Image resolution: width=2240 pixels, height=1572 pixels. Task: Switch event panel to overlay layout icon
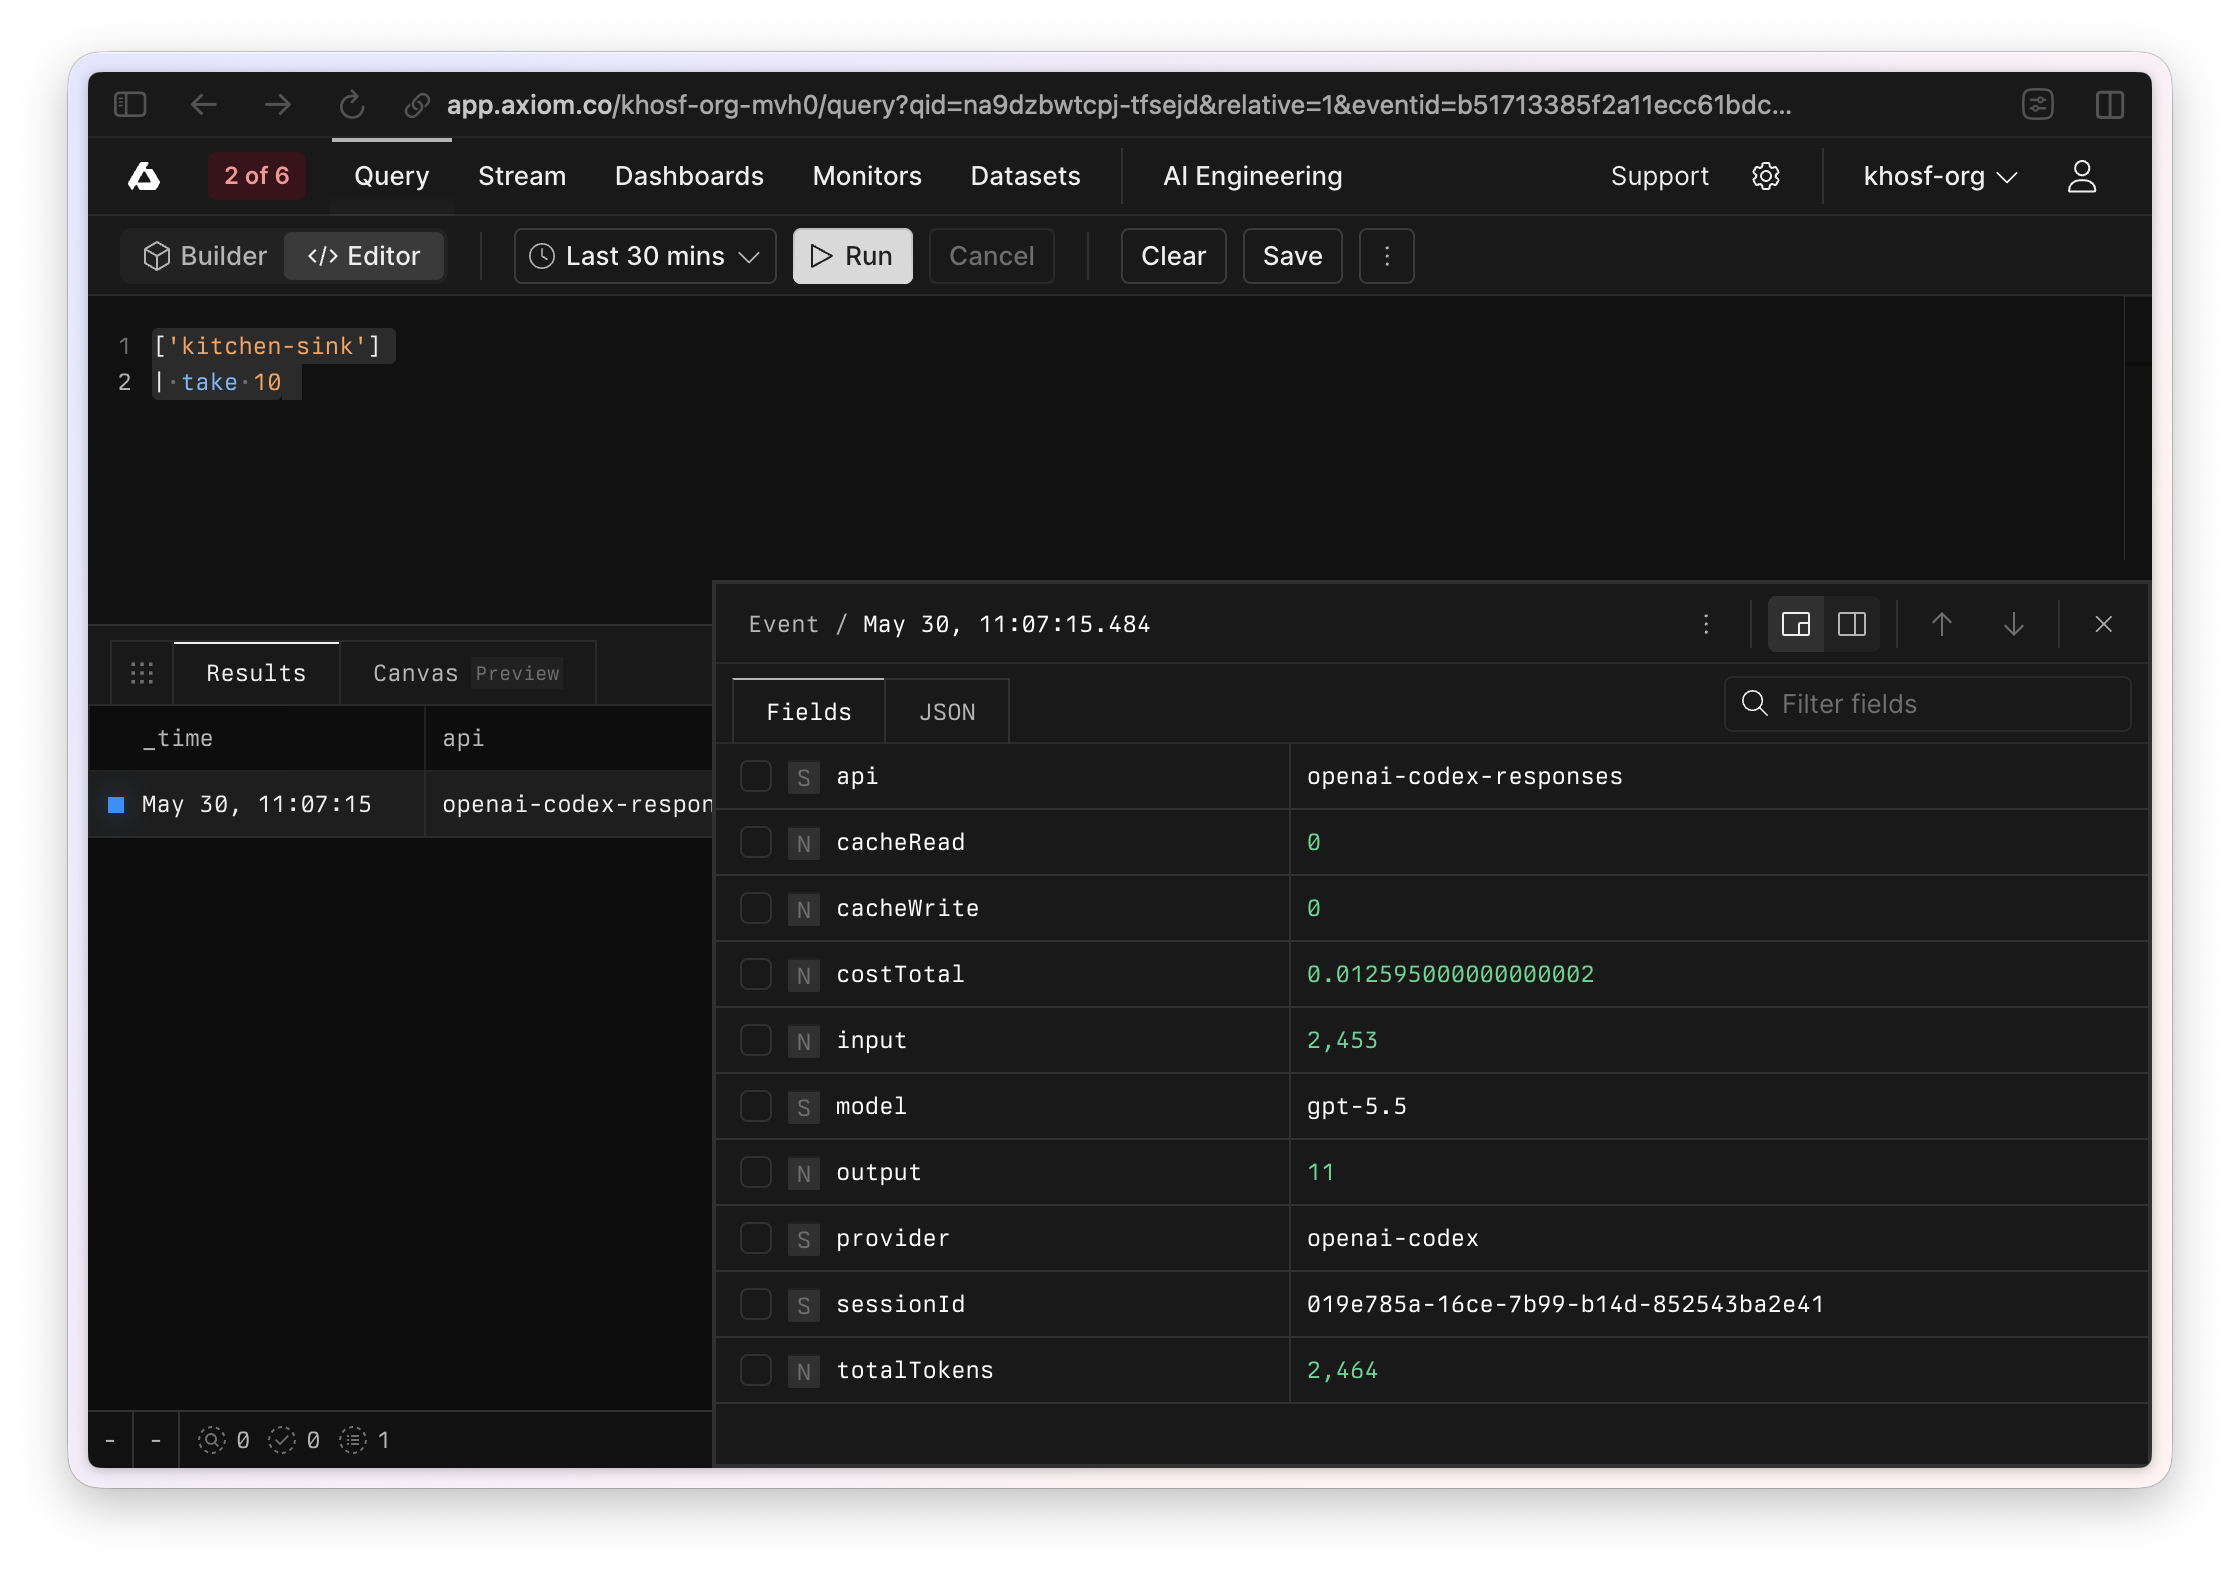(1796, 624)
